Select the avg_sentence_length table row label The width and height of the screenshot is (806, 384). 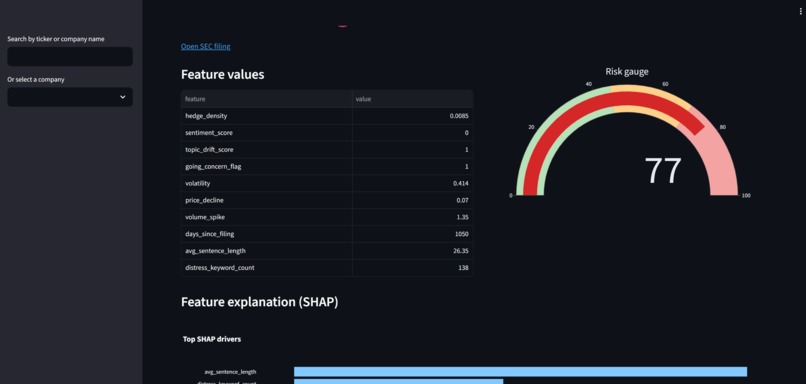(215, 251)
